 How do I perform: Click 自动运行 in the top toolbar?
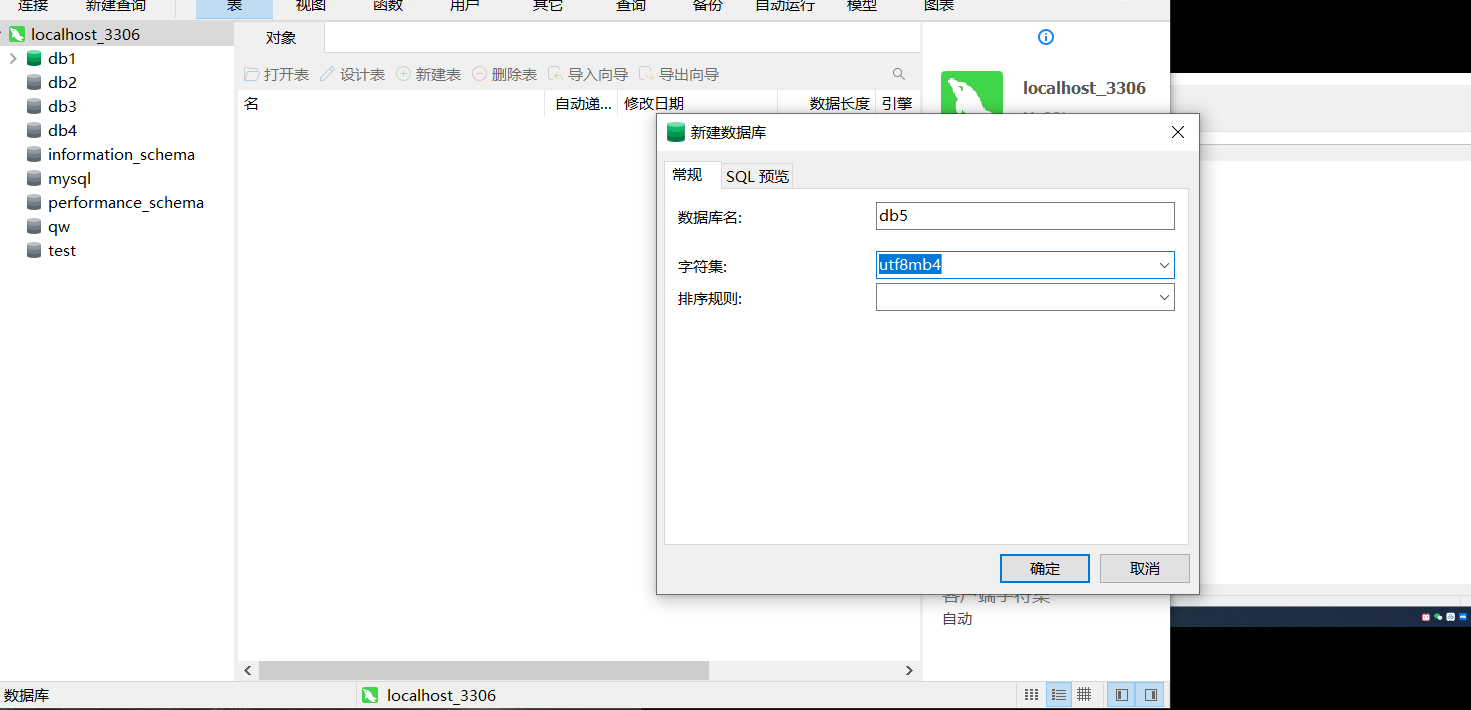(x=785, y=6)
